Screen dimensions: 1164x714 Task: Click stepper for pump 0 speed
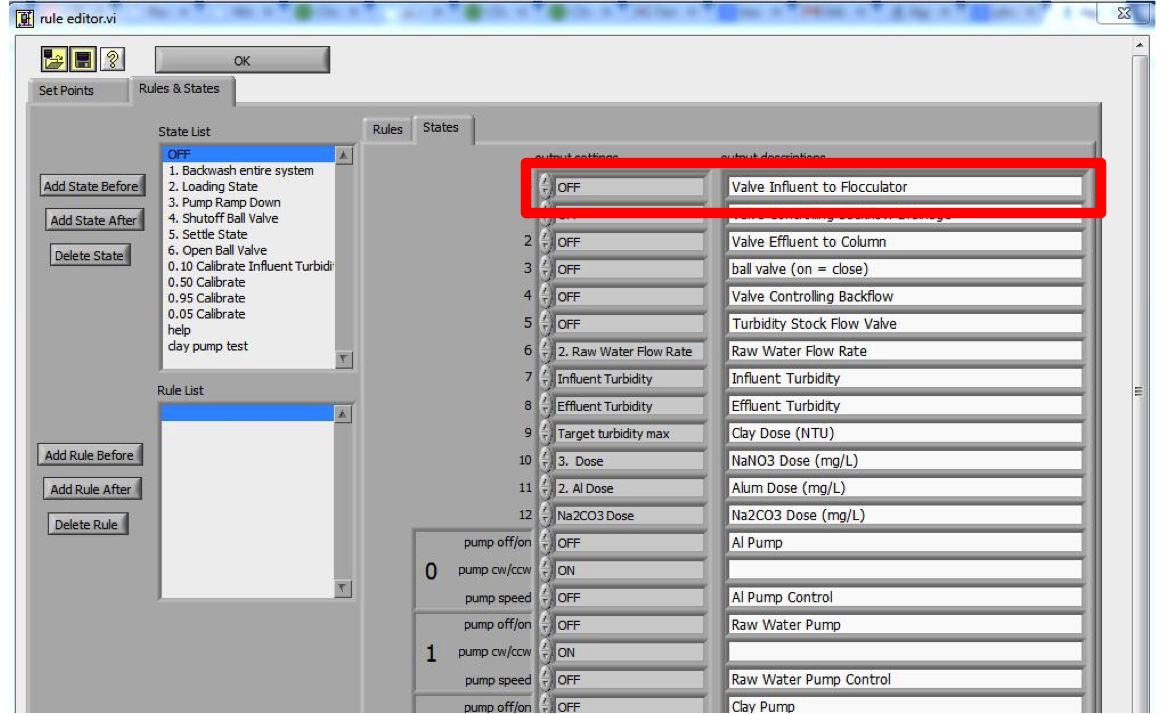coord(546,598)
